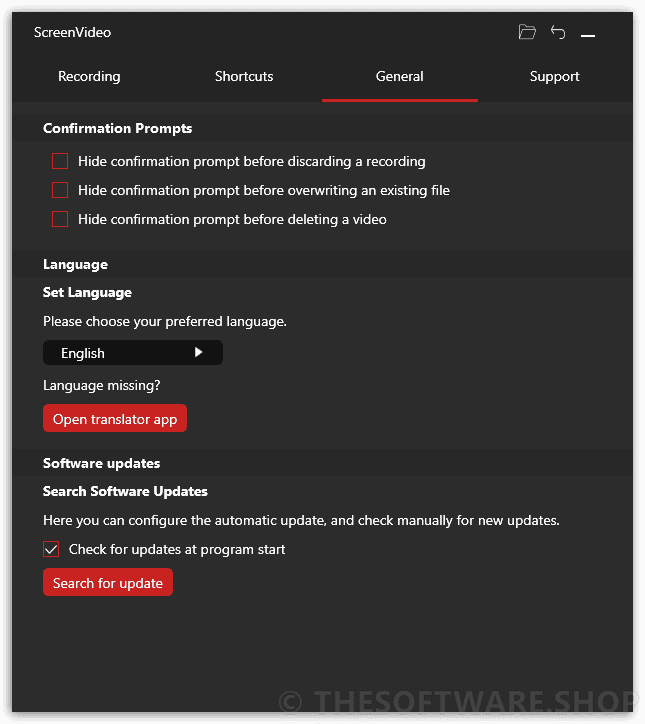Image resolution: width=645 pixels, height=724 pixels.
Task: Enable hiding prompt before deleting a video
Action: tap(60, 219)
